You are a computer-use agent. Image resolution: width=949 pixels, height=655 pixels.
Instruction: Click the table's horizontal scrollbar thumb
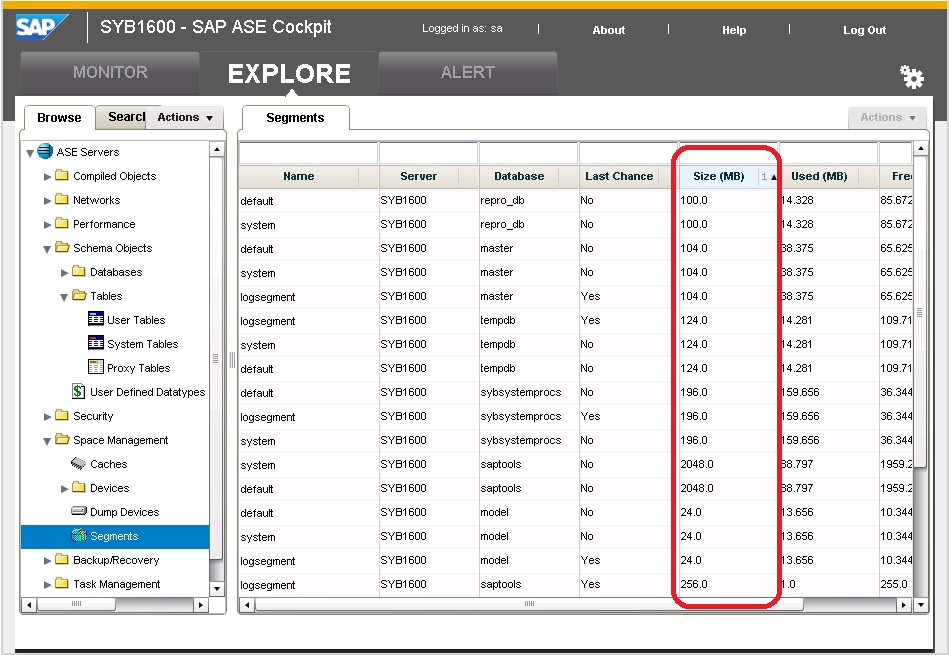529,604
